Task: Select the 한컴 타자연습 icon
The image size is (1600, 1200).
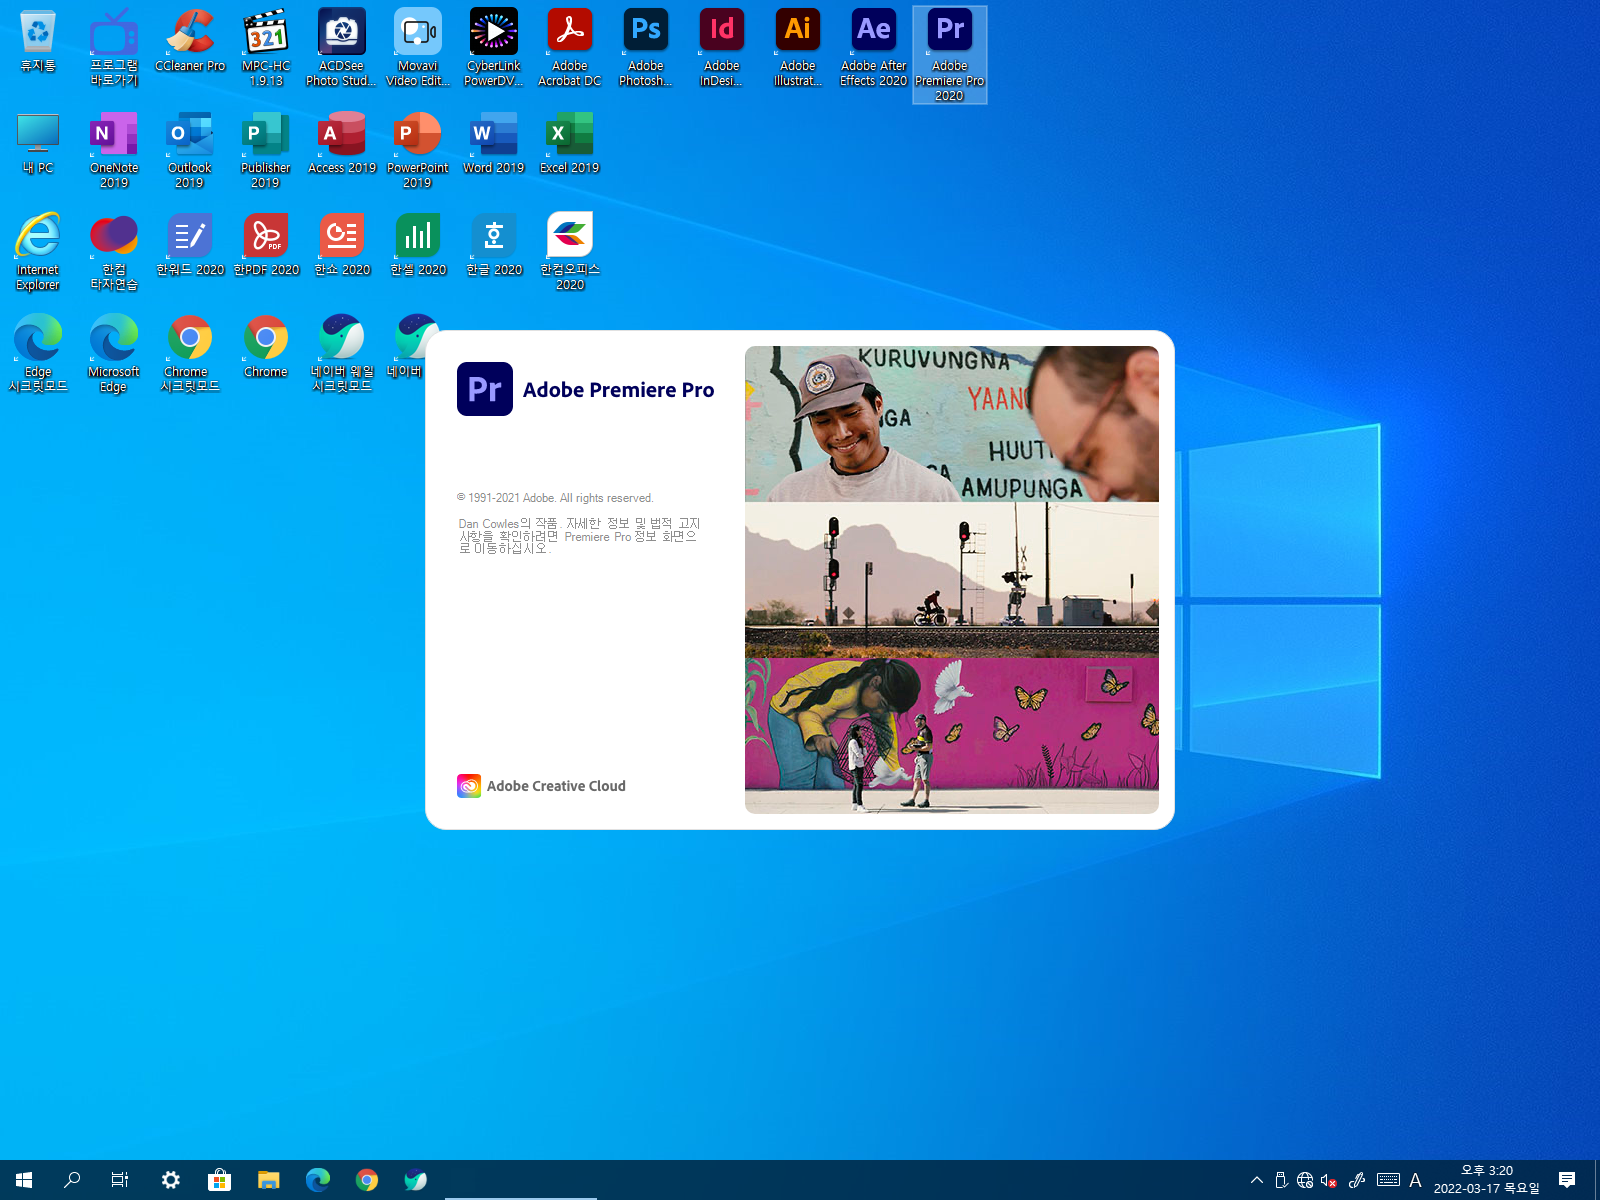Action: tap(114, 251)
